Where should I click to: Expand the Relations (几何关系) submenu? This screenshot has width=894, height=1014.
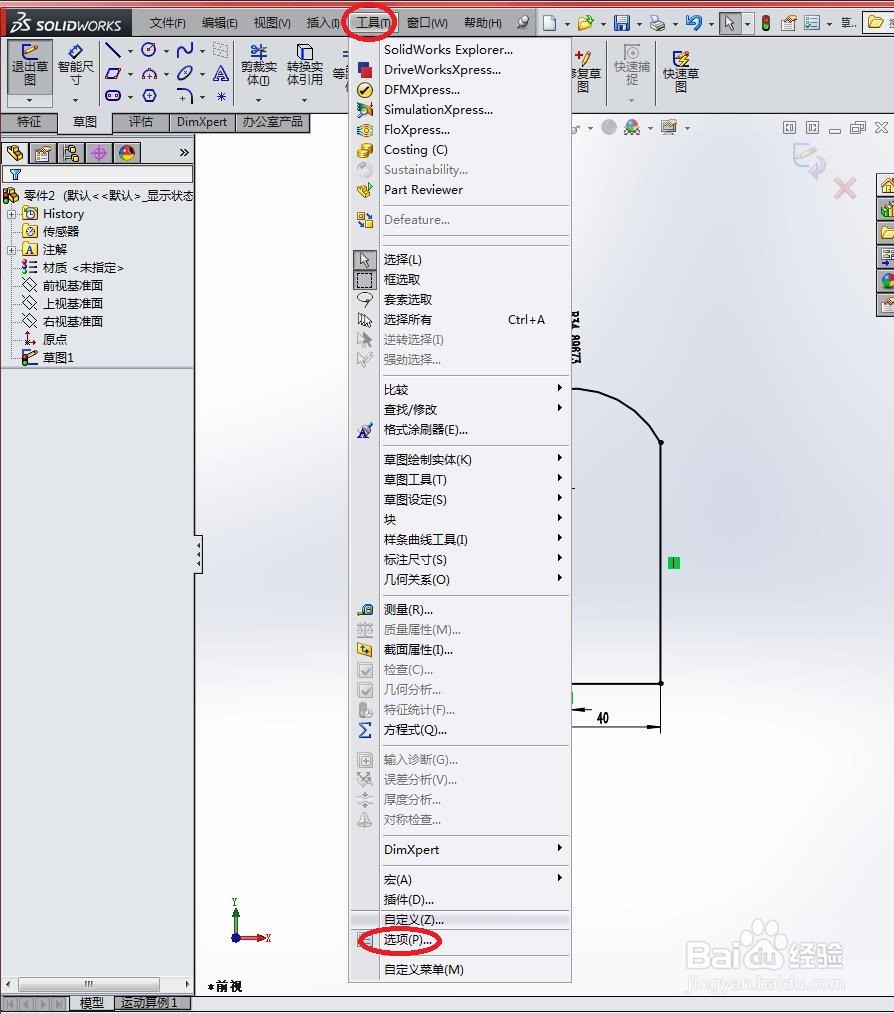coord(461,579)
